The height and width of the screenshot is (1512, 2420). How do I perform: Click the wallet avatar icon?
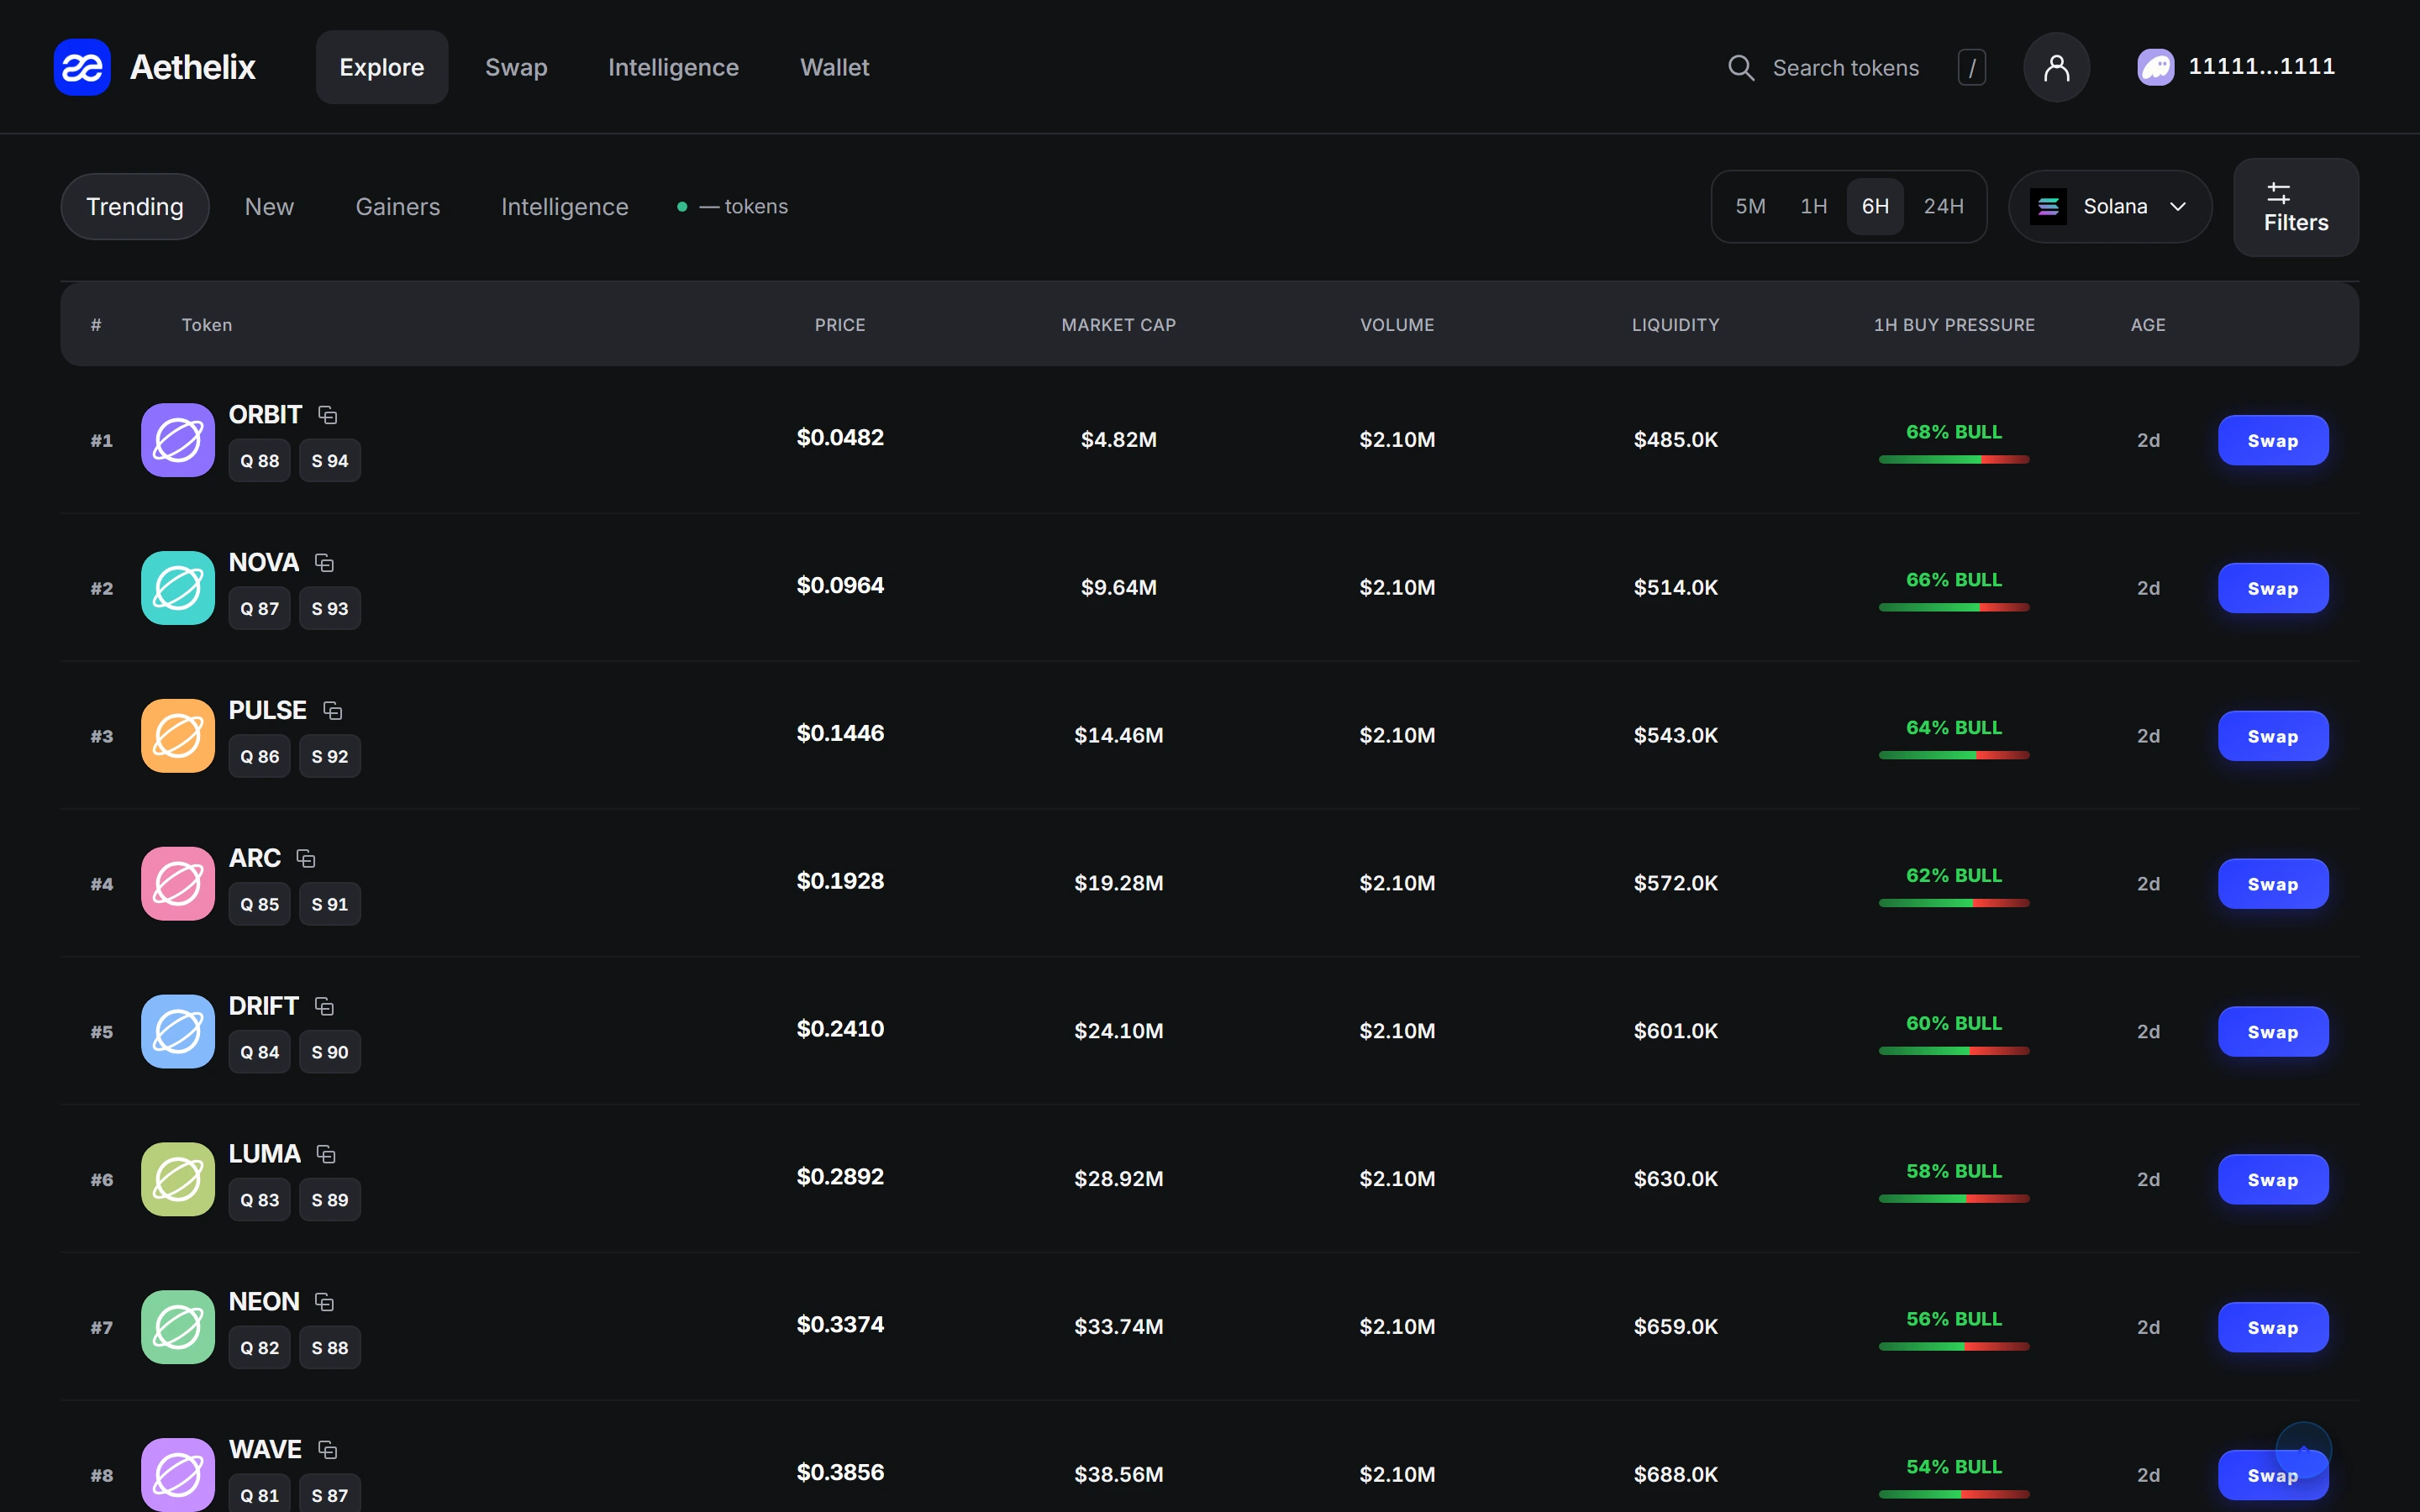(2155, 67)
